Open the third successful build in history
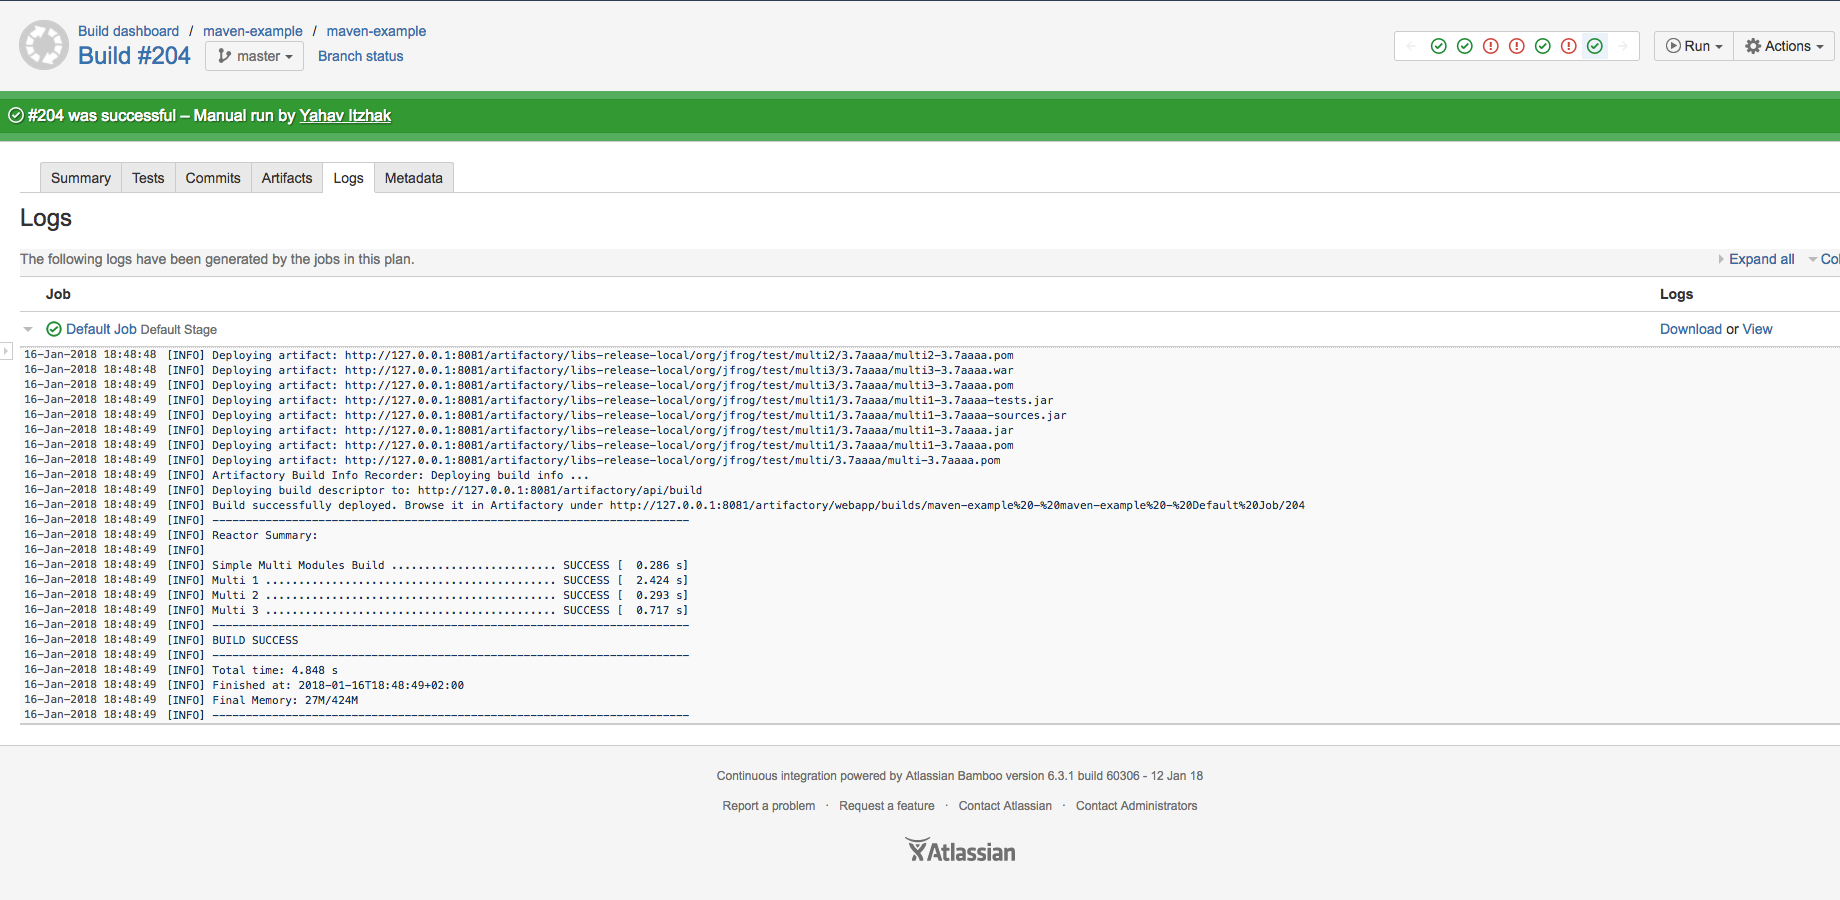The height and width of the screenshot is (900, 1840). [1543, 46]
